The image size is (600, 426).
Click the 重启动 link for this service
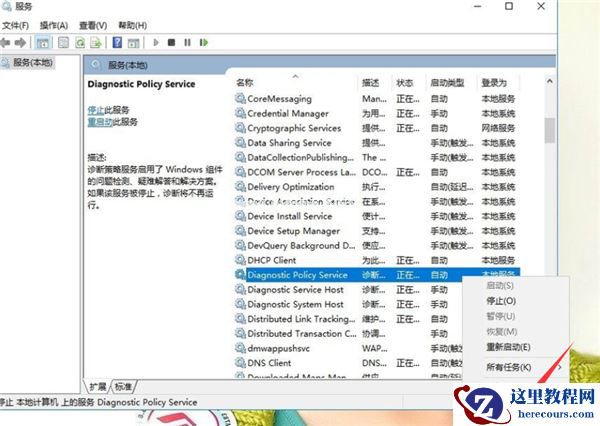pyautogui.click(x=100, y=122)
